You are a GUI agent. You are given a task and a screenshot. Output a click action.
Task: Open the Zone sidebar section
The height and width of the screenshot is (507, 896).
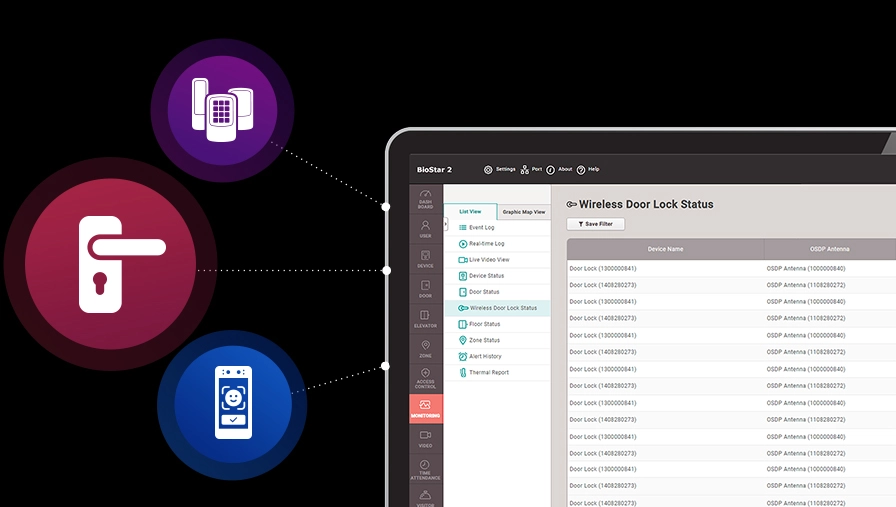pos(425,348)
